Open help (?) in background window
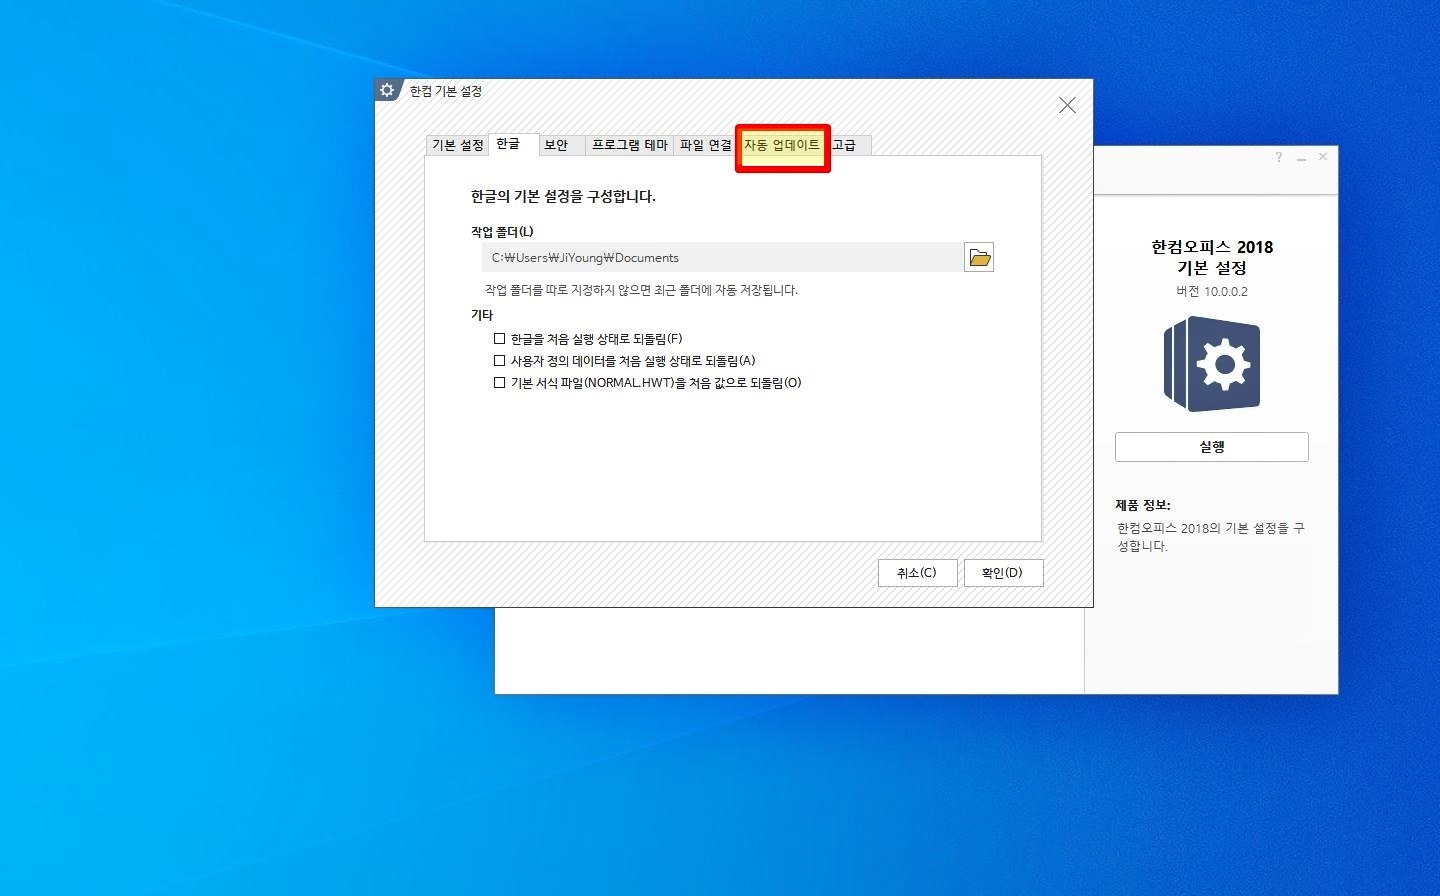Image resolution: width=1440 pixels, height=896 pixels. 1279,158
